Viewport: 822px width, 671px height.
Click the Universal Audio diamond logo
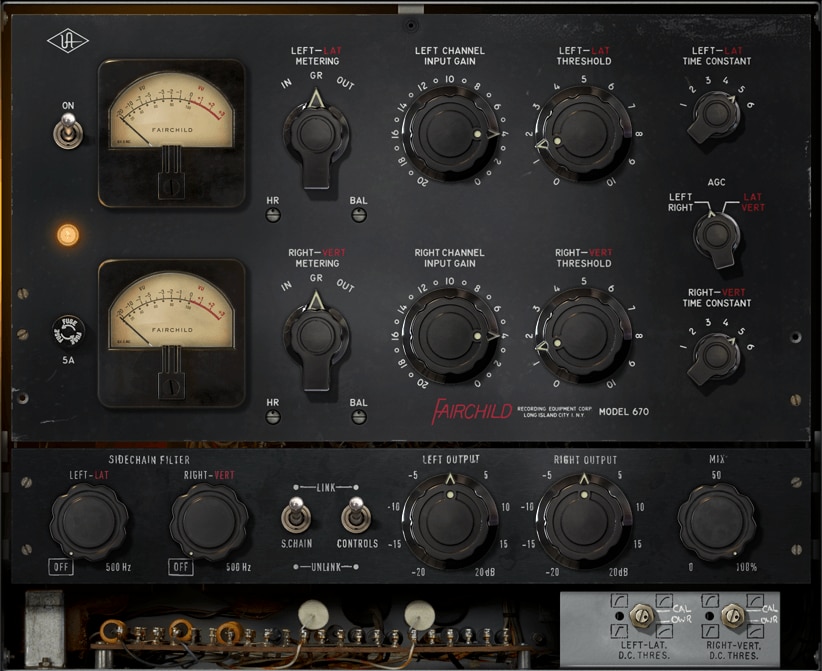coord(68,41)
